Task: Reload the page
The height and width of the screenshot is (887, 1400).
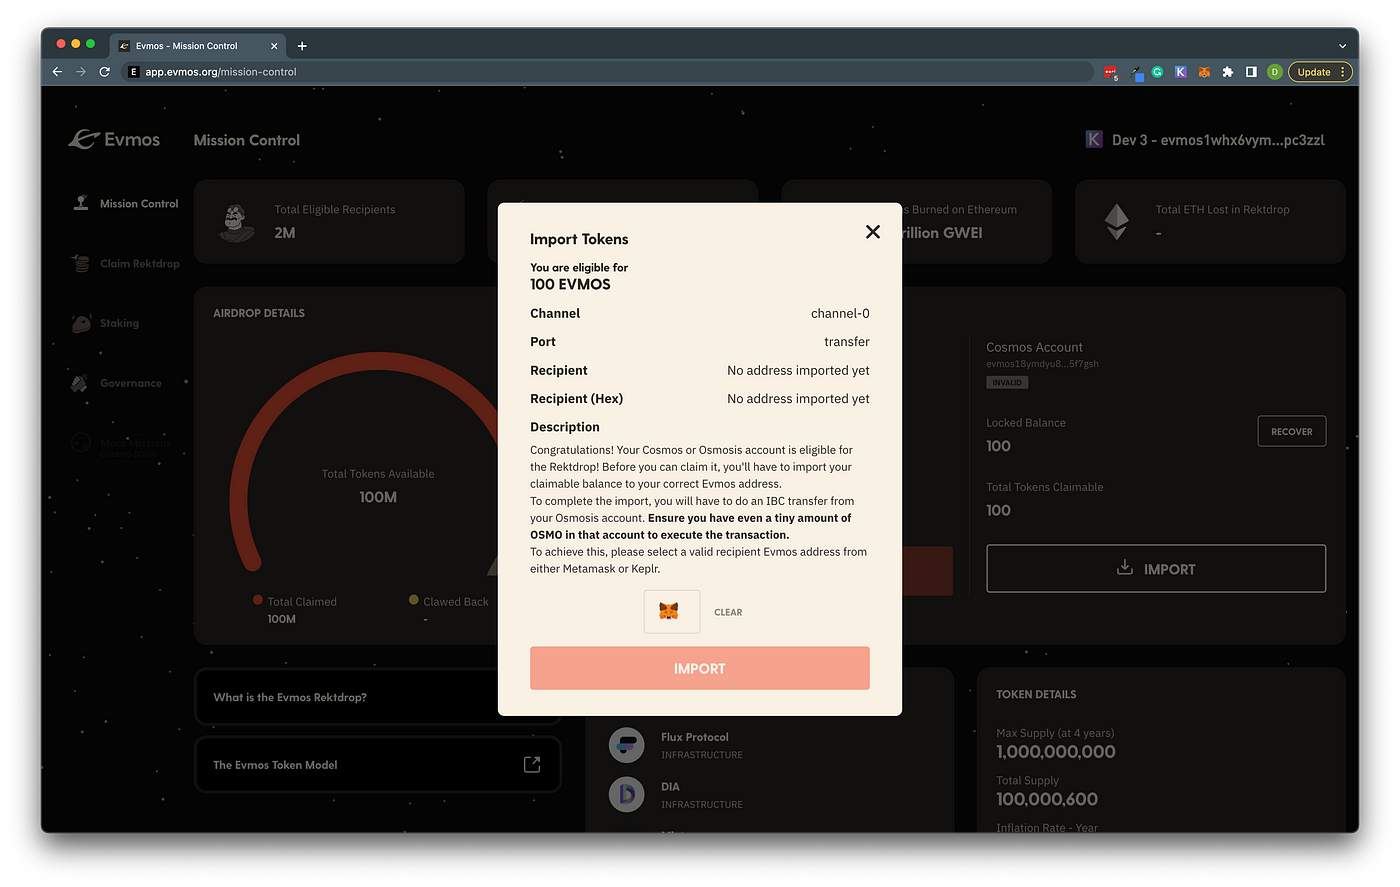Action: (x=105, y=72)
